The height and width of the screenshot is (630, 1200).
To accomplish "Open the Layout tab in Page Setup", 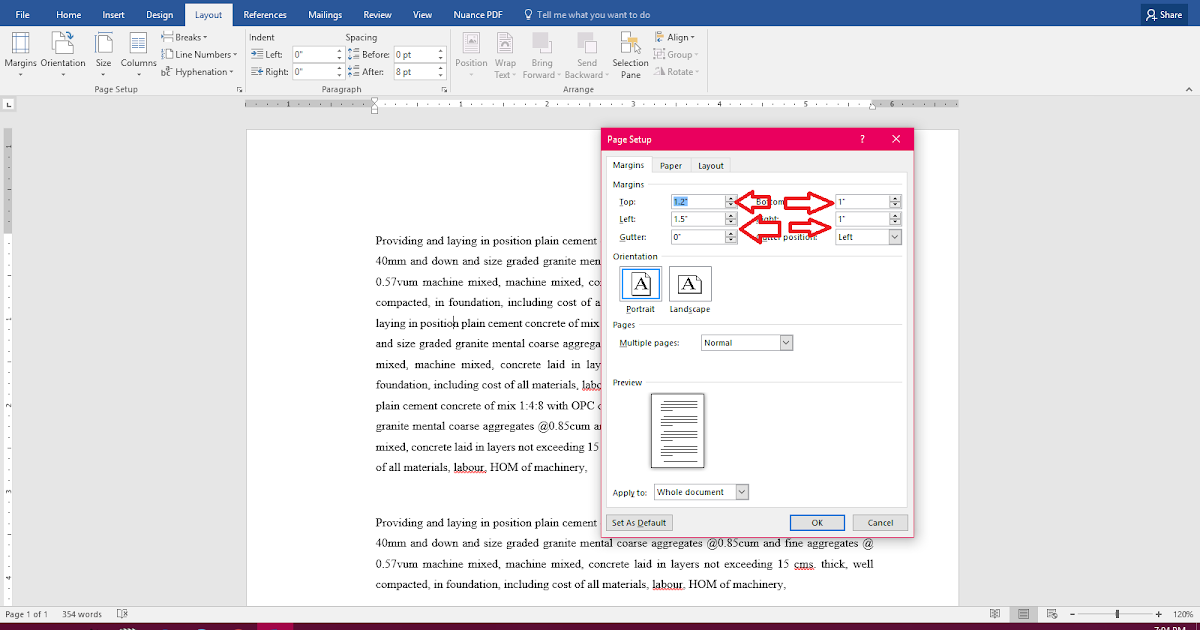I will coord(711,166).
